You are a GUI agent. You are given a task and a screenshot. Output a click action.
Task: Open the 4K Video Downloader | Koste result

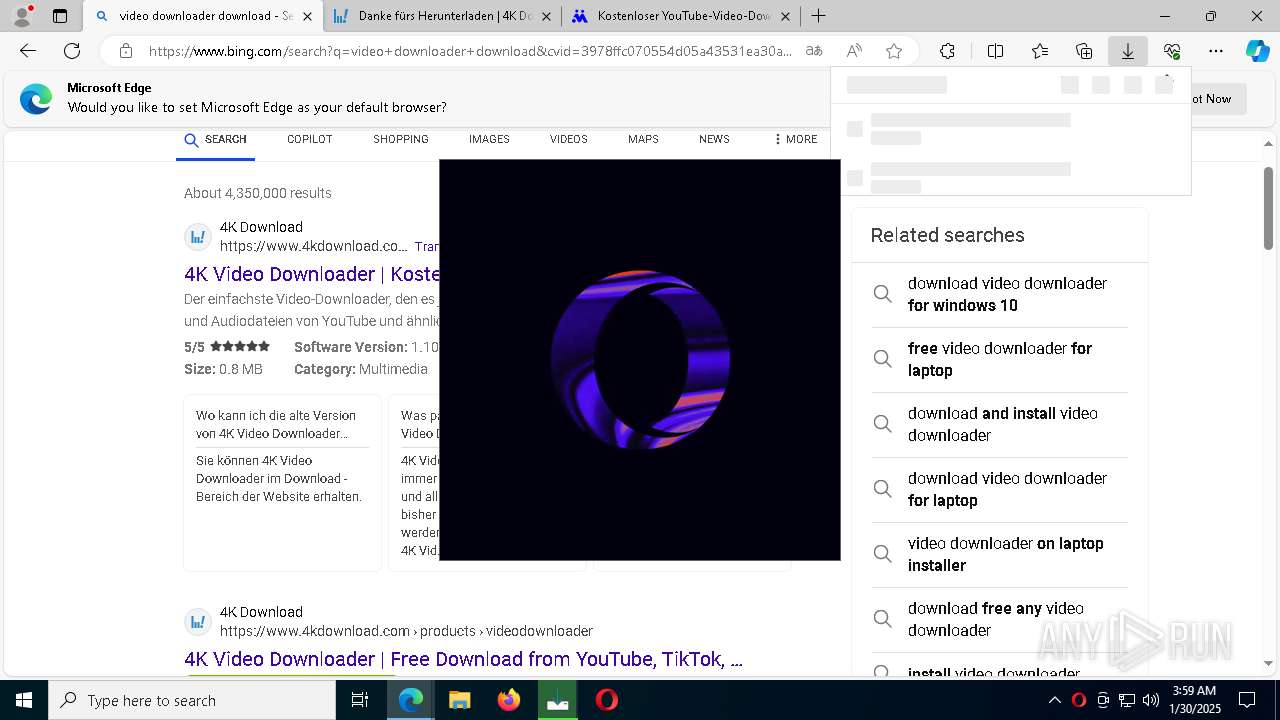point(311,274)
